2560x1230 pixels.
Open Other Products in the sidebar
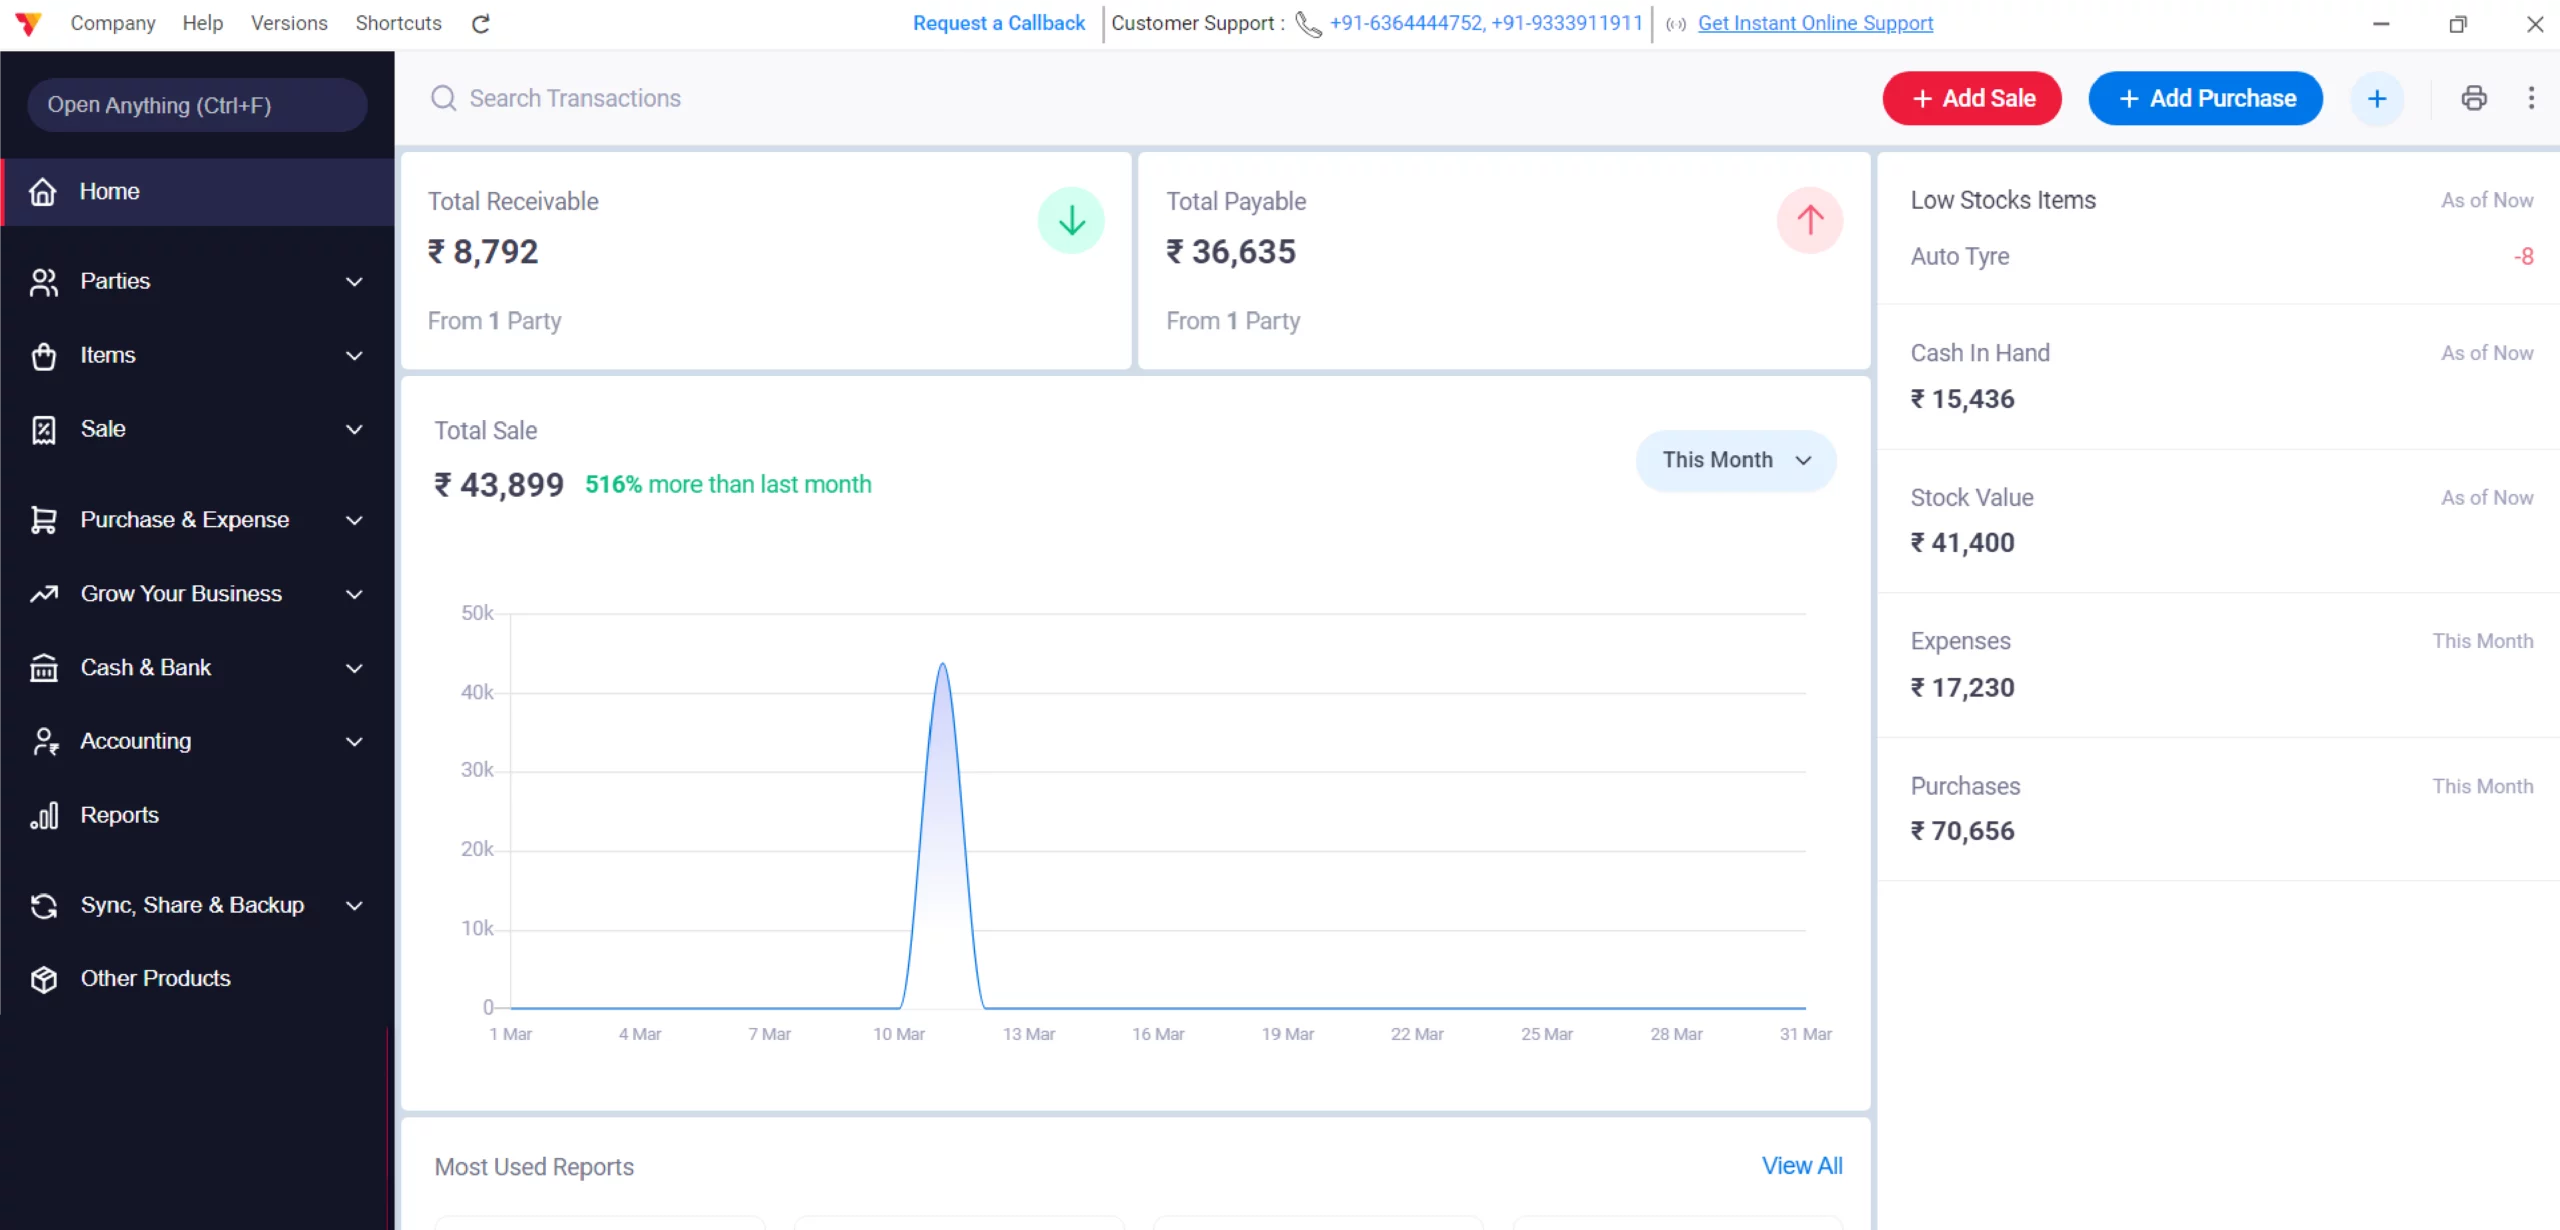click(x=155, y=978)
